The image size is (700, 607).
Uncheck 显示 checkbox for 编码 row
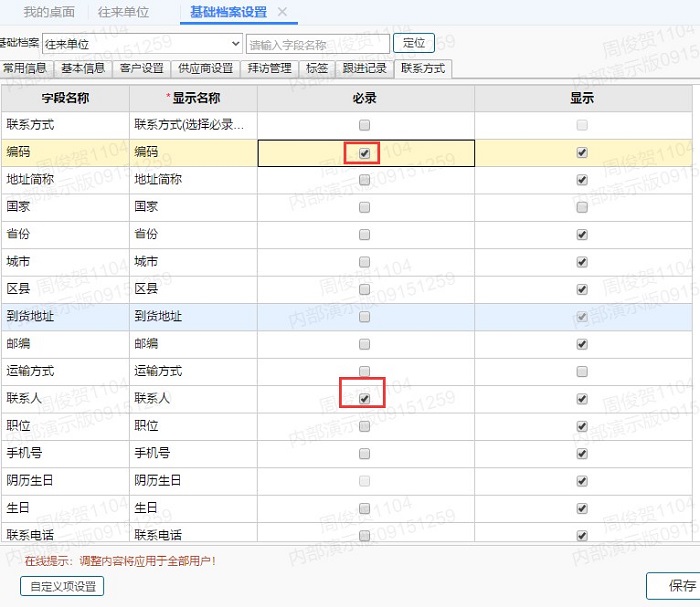tap(582, 152)
